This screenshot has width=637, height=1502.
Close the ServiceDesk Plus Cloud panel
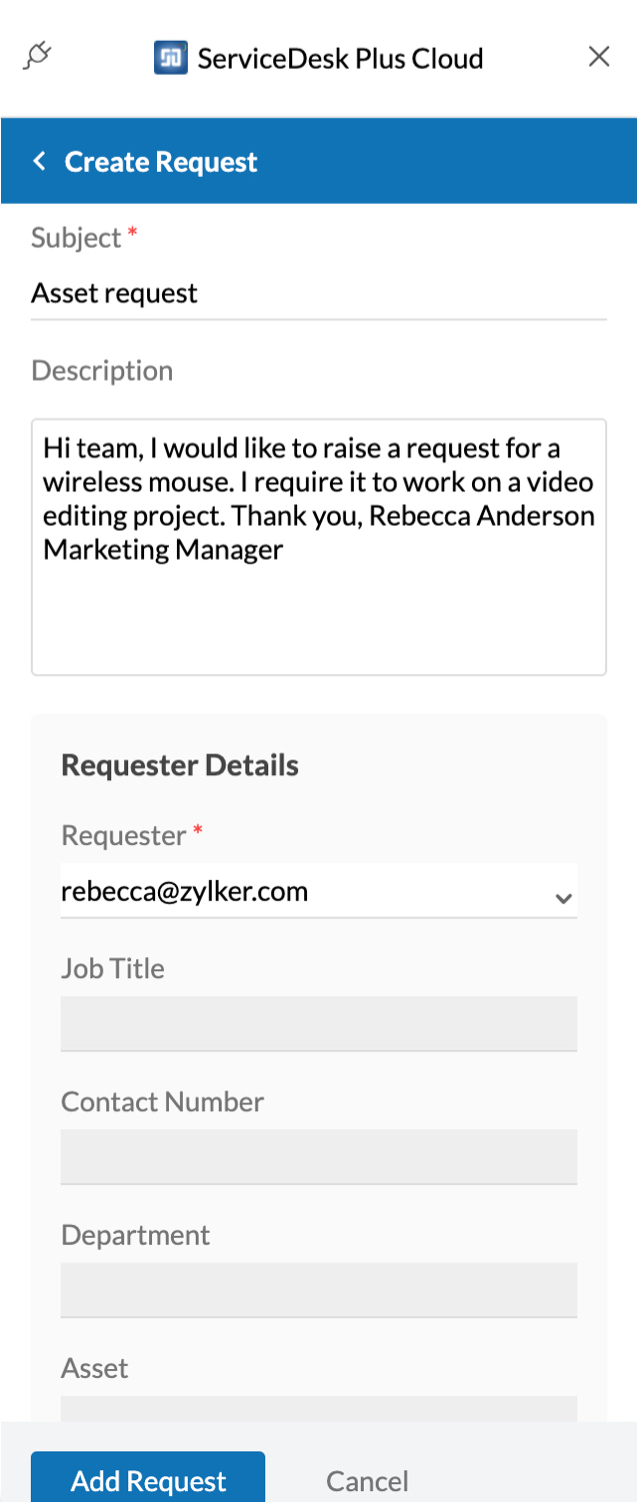click(599, 57)
